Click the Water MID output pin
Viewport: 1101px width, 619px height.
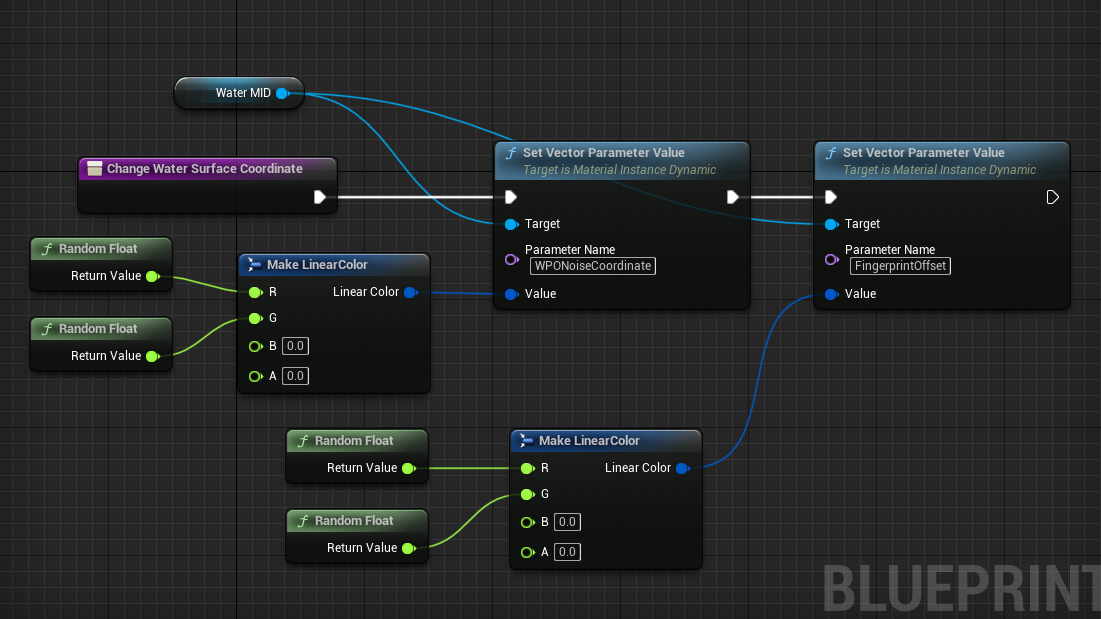pyautogui.click(x=282, y=93)
